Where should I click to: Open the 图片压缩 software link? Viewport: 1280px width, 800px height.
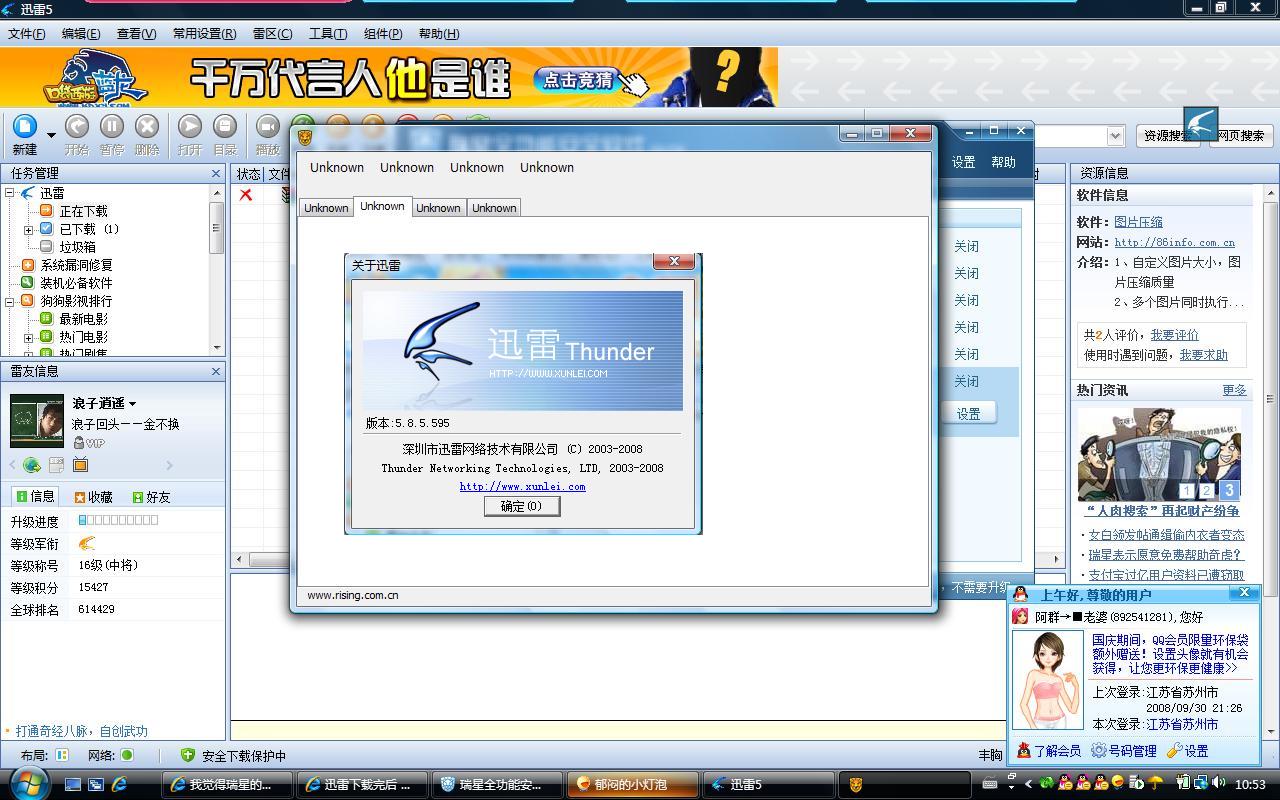click(1138, 222)
